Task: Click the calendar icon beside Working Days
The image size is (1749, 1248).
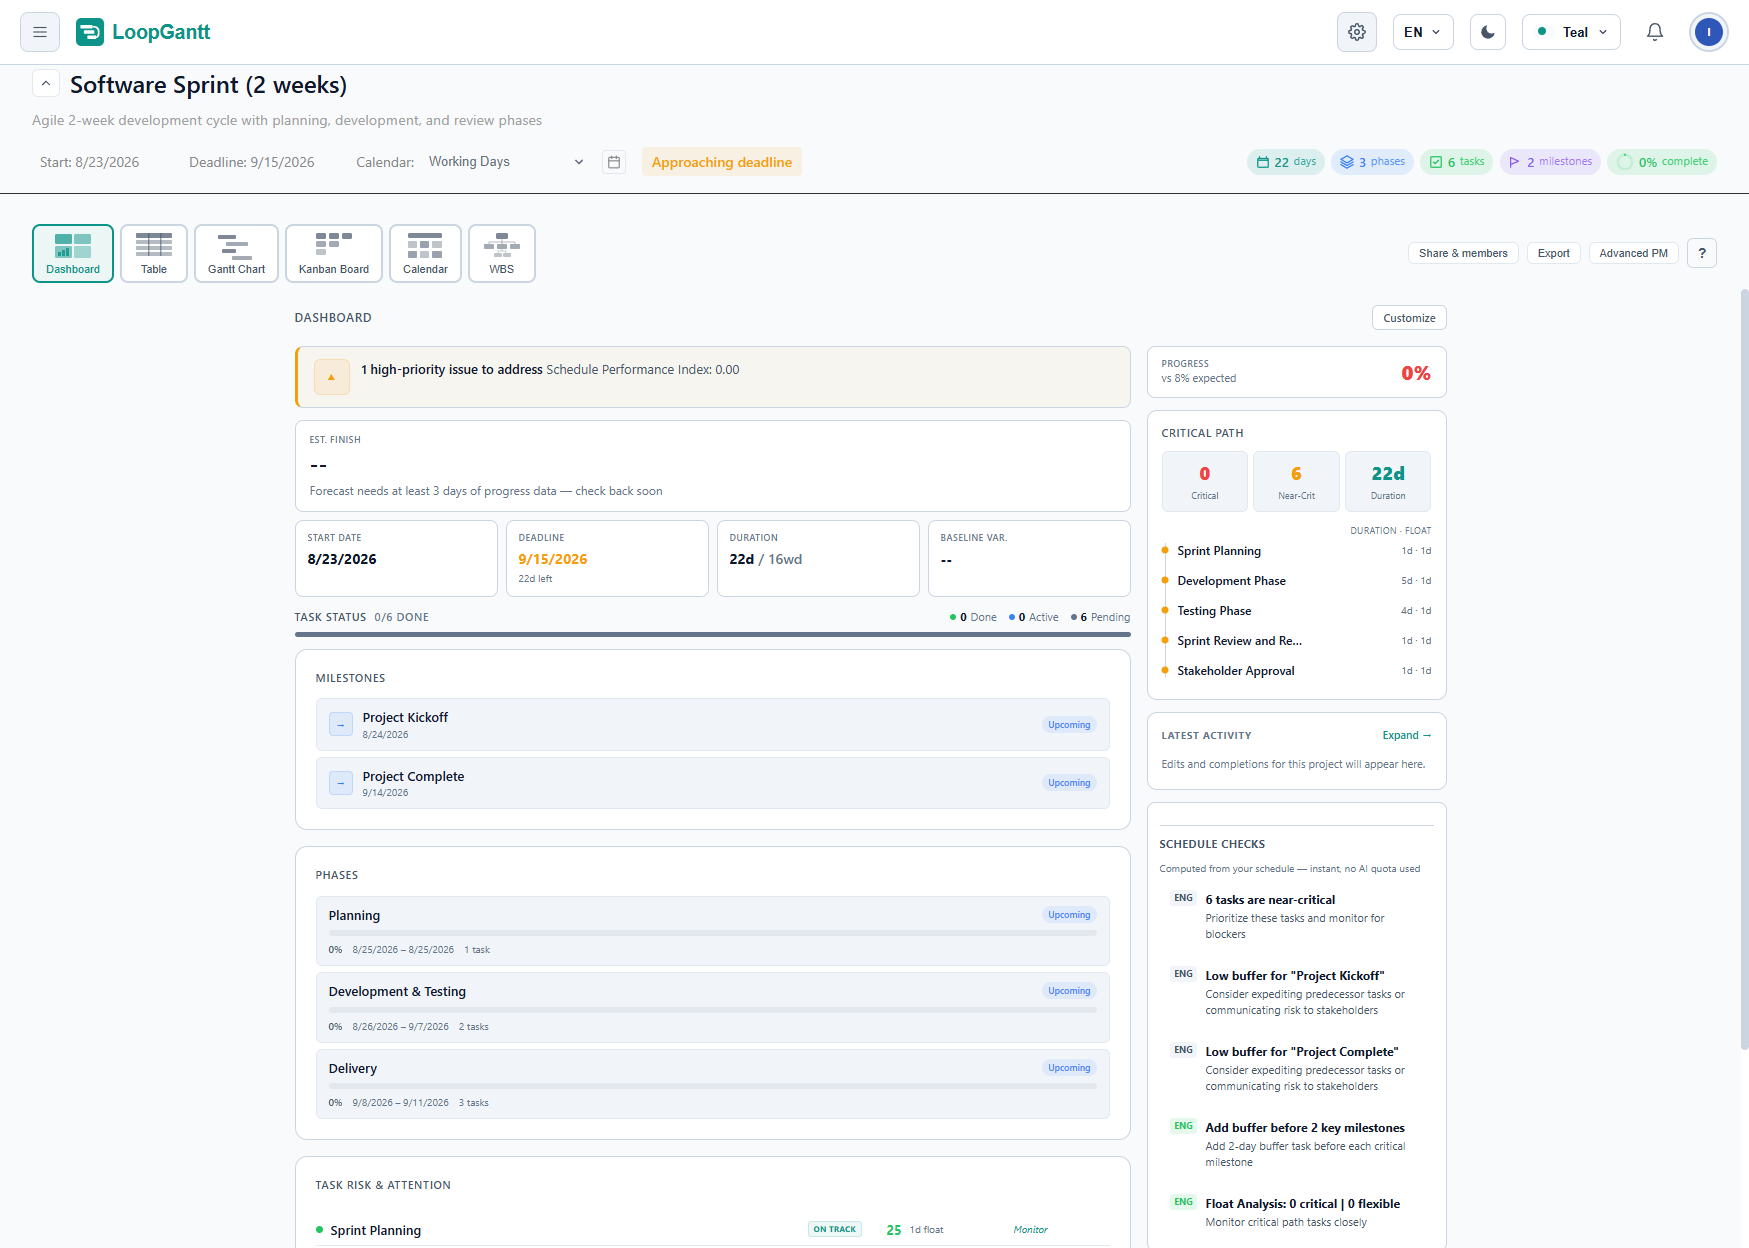Action: click(614, 162)
